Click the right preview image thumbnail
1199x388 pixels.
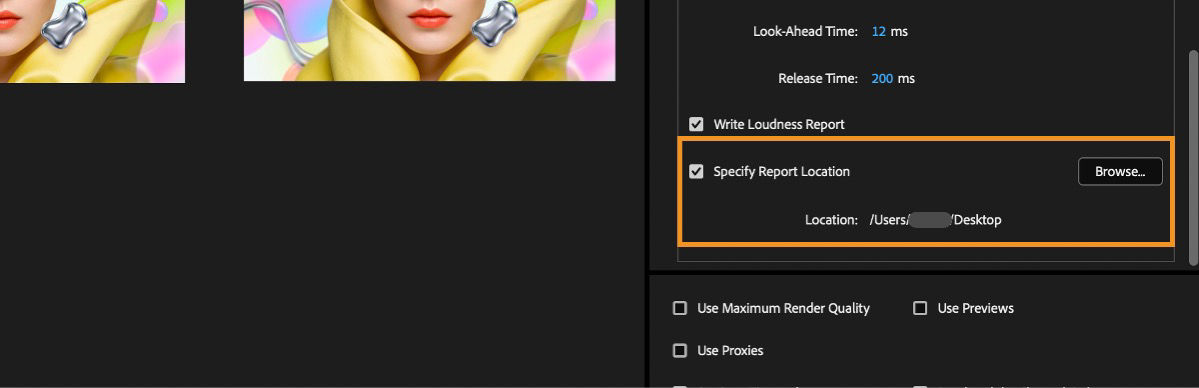430,40
